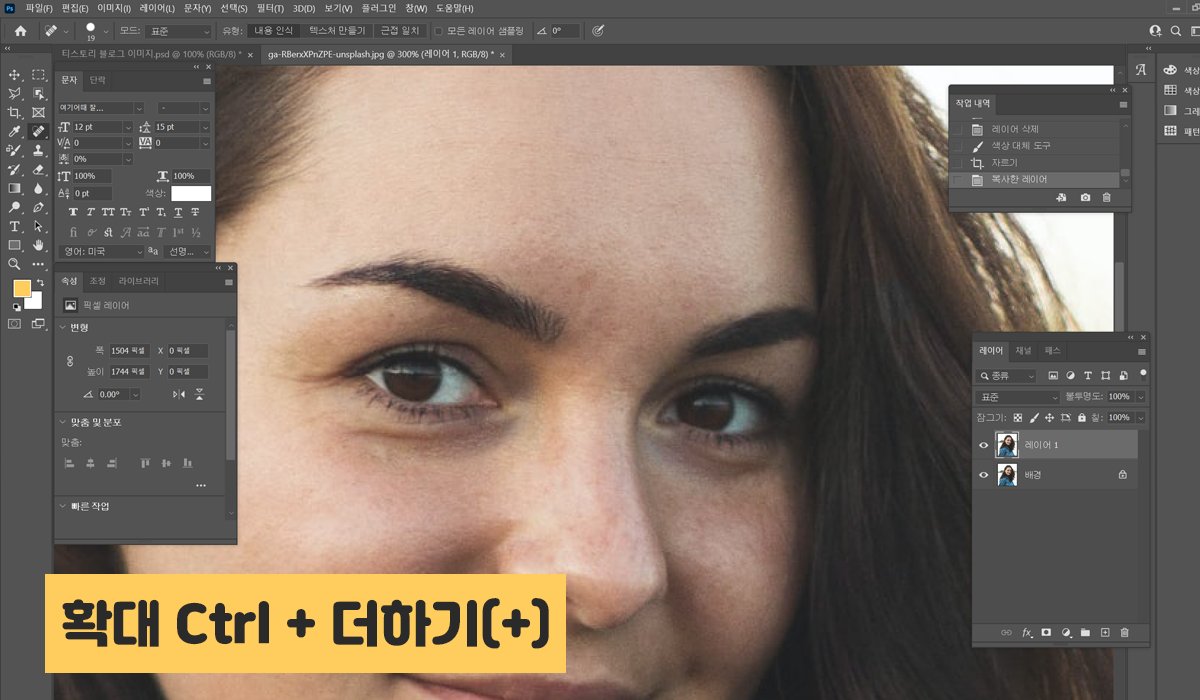
Task: Enable sample all layers checkbox
Action: coord(438,31)
